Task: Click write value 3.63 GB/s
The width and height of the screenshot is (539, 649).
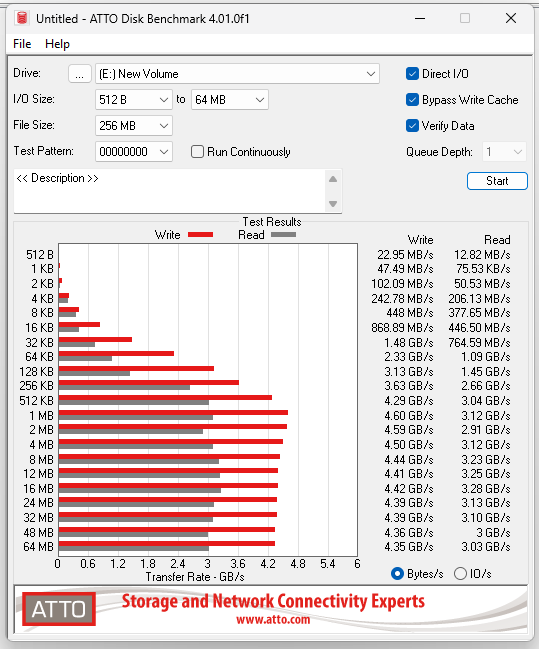Action: coord(409,385)
